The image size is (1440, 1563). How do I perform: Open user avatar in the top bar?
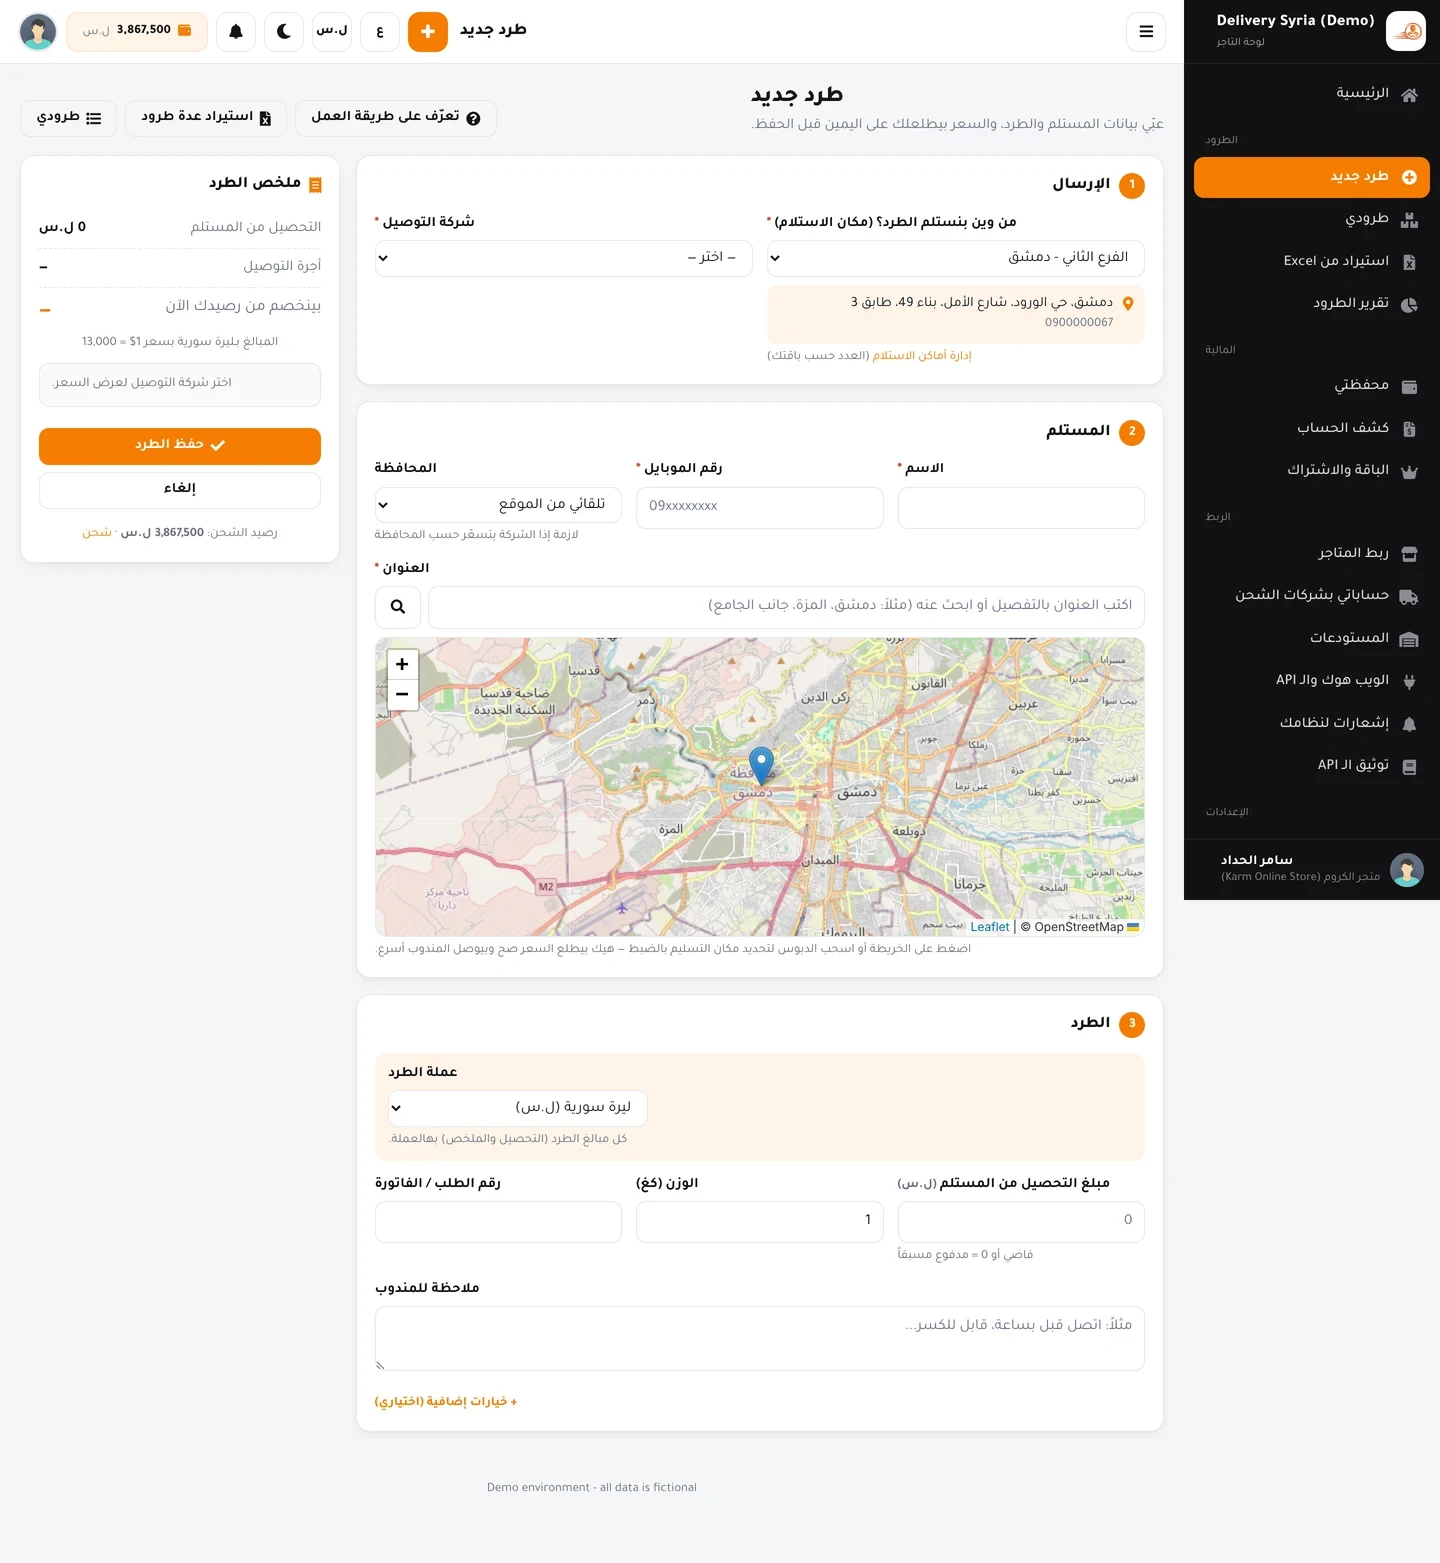pyautogui.click(x=38, y=32)
